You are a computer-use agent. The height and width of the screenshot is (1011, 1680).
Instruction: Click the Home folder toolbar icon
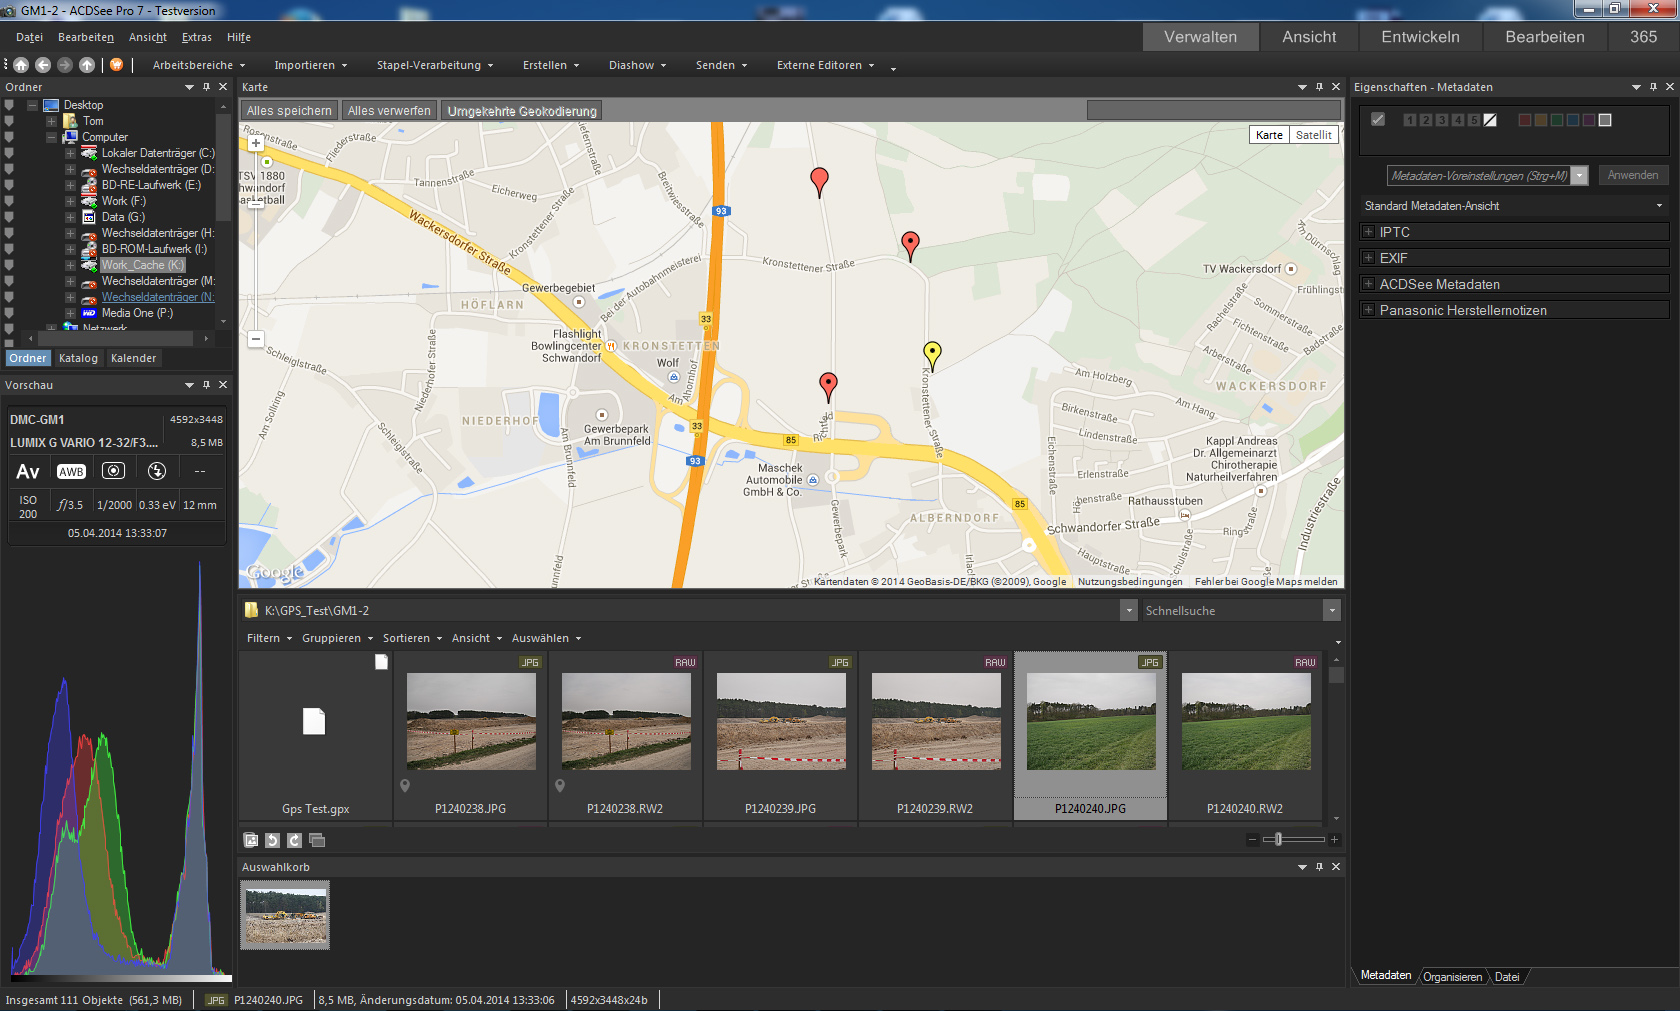[x=21, y=65]
